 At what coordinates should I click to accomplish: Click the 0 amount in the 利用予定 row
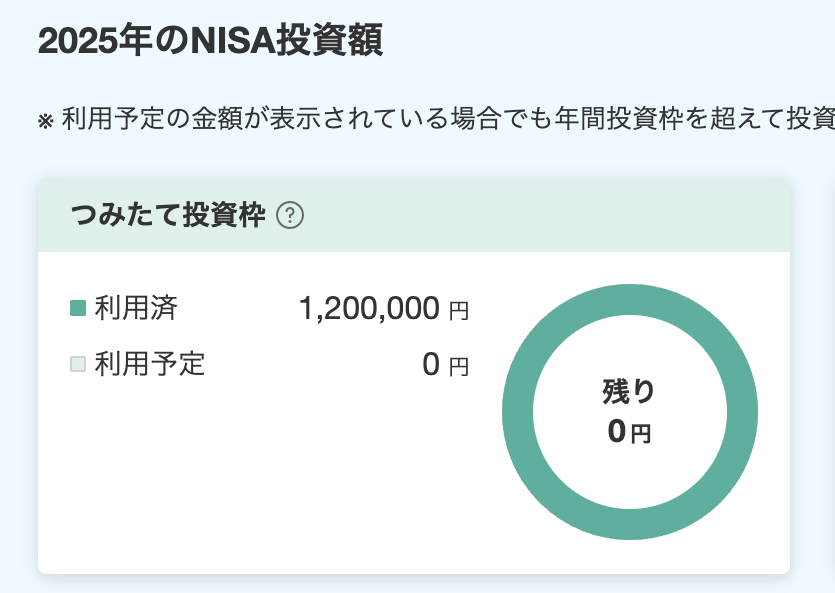(x=431, y=365)
